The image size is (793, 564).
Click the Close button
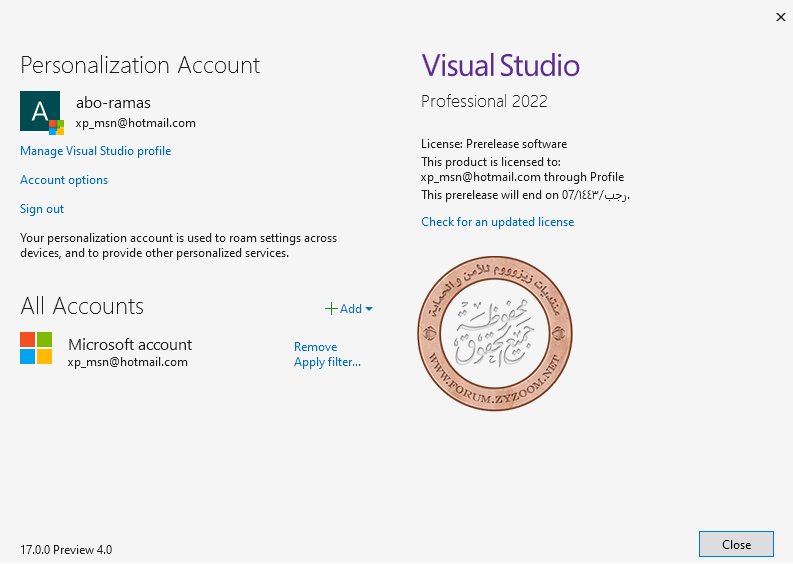click(x=736, y=544)
